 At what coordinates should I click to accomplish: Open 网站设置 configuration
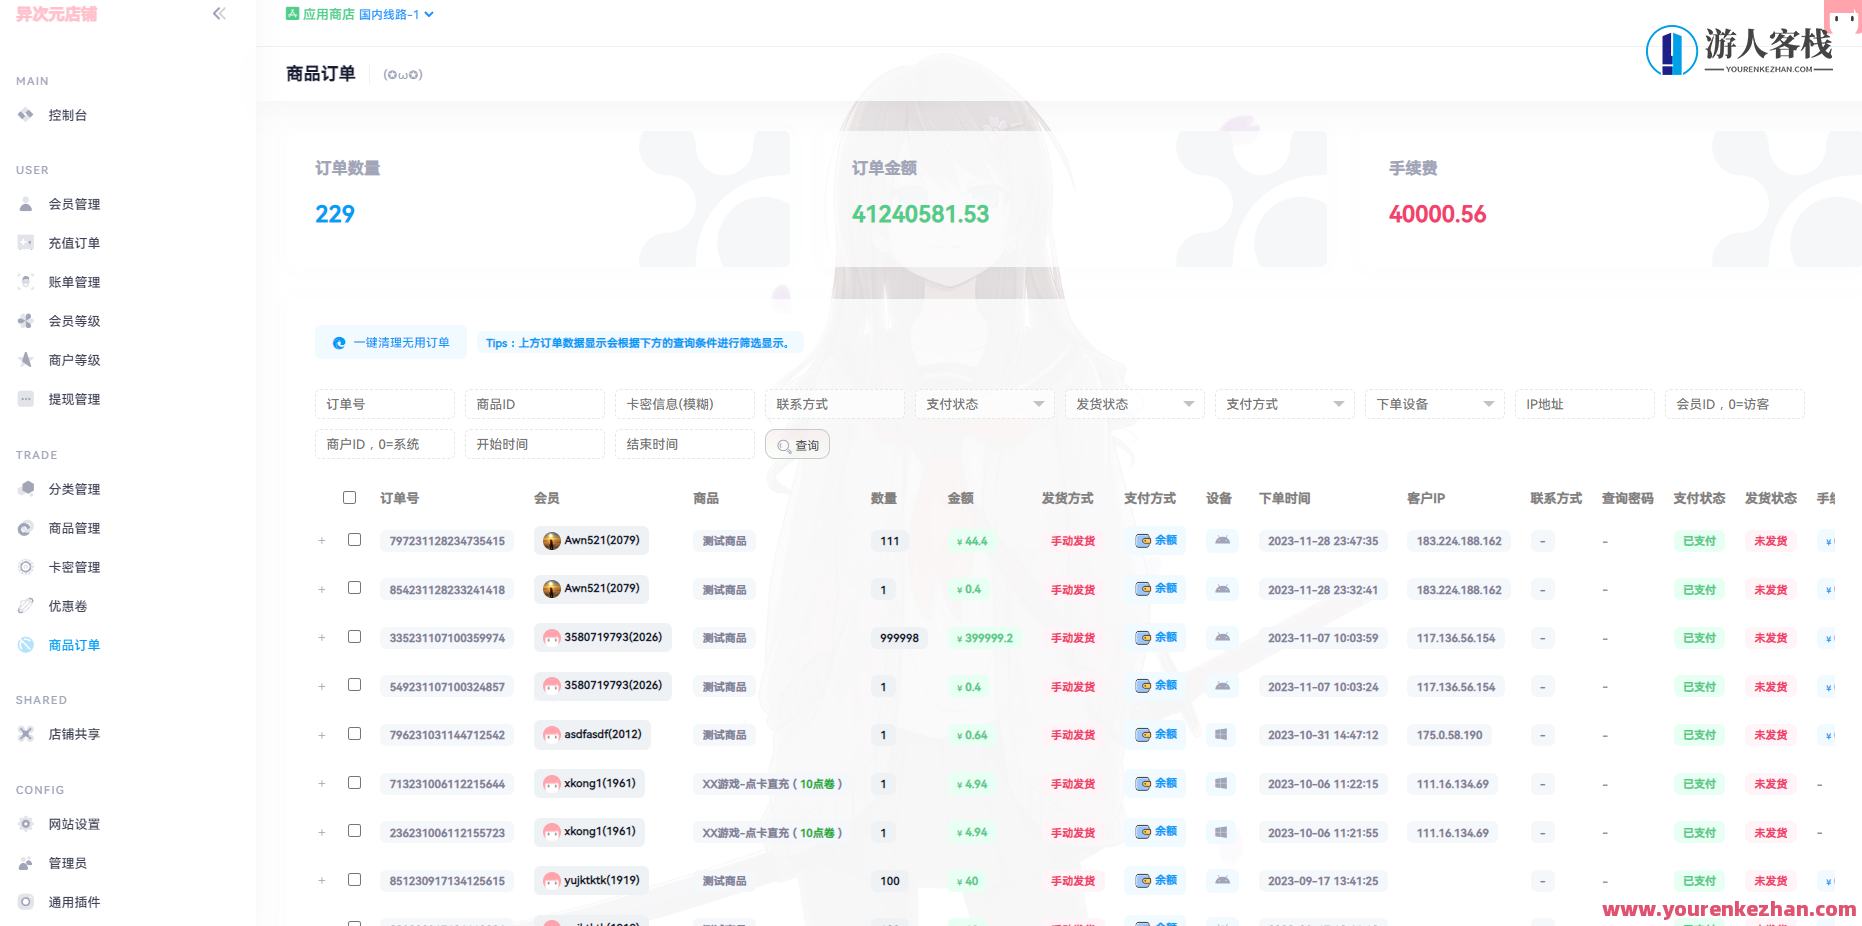73,824
